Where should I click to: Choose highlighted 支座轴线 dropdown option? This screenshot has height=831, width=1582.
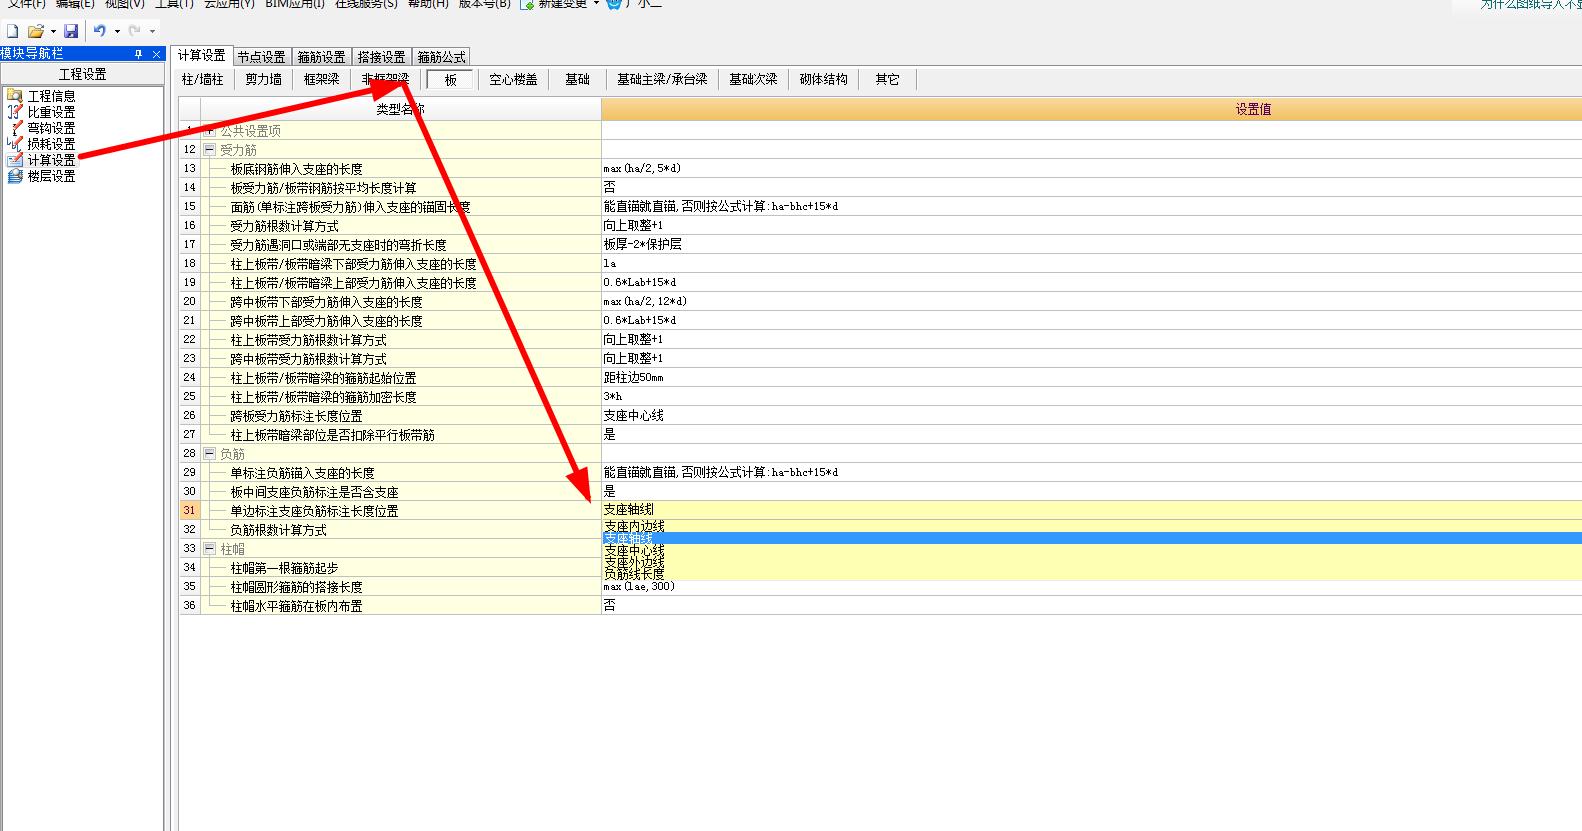(1092, 538)
